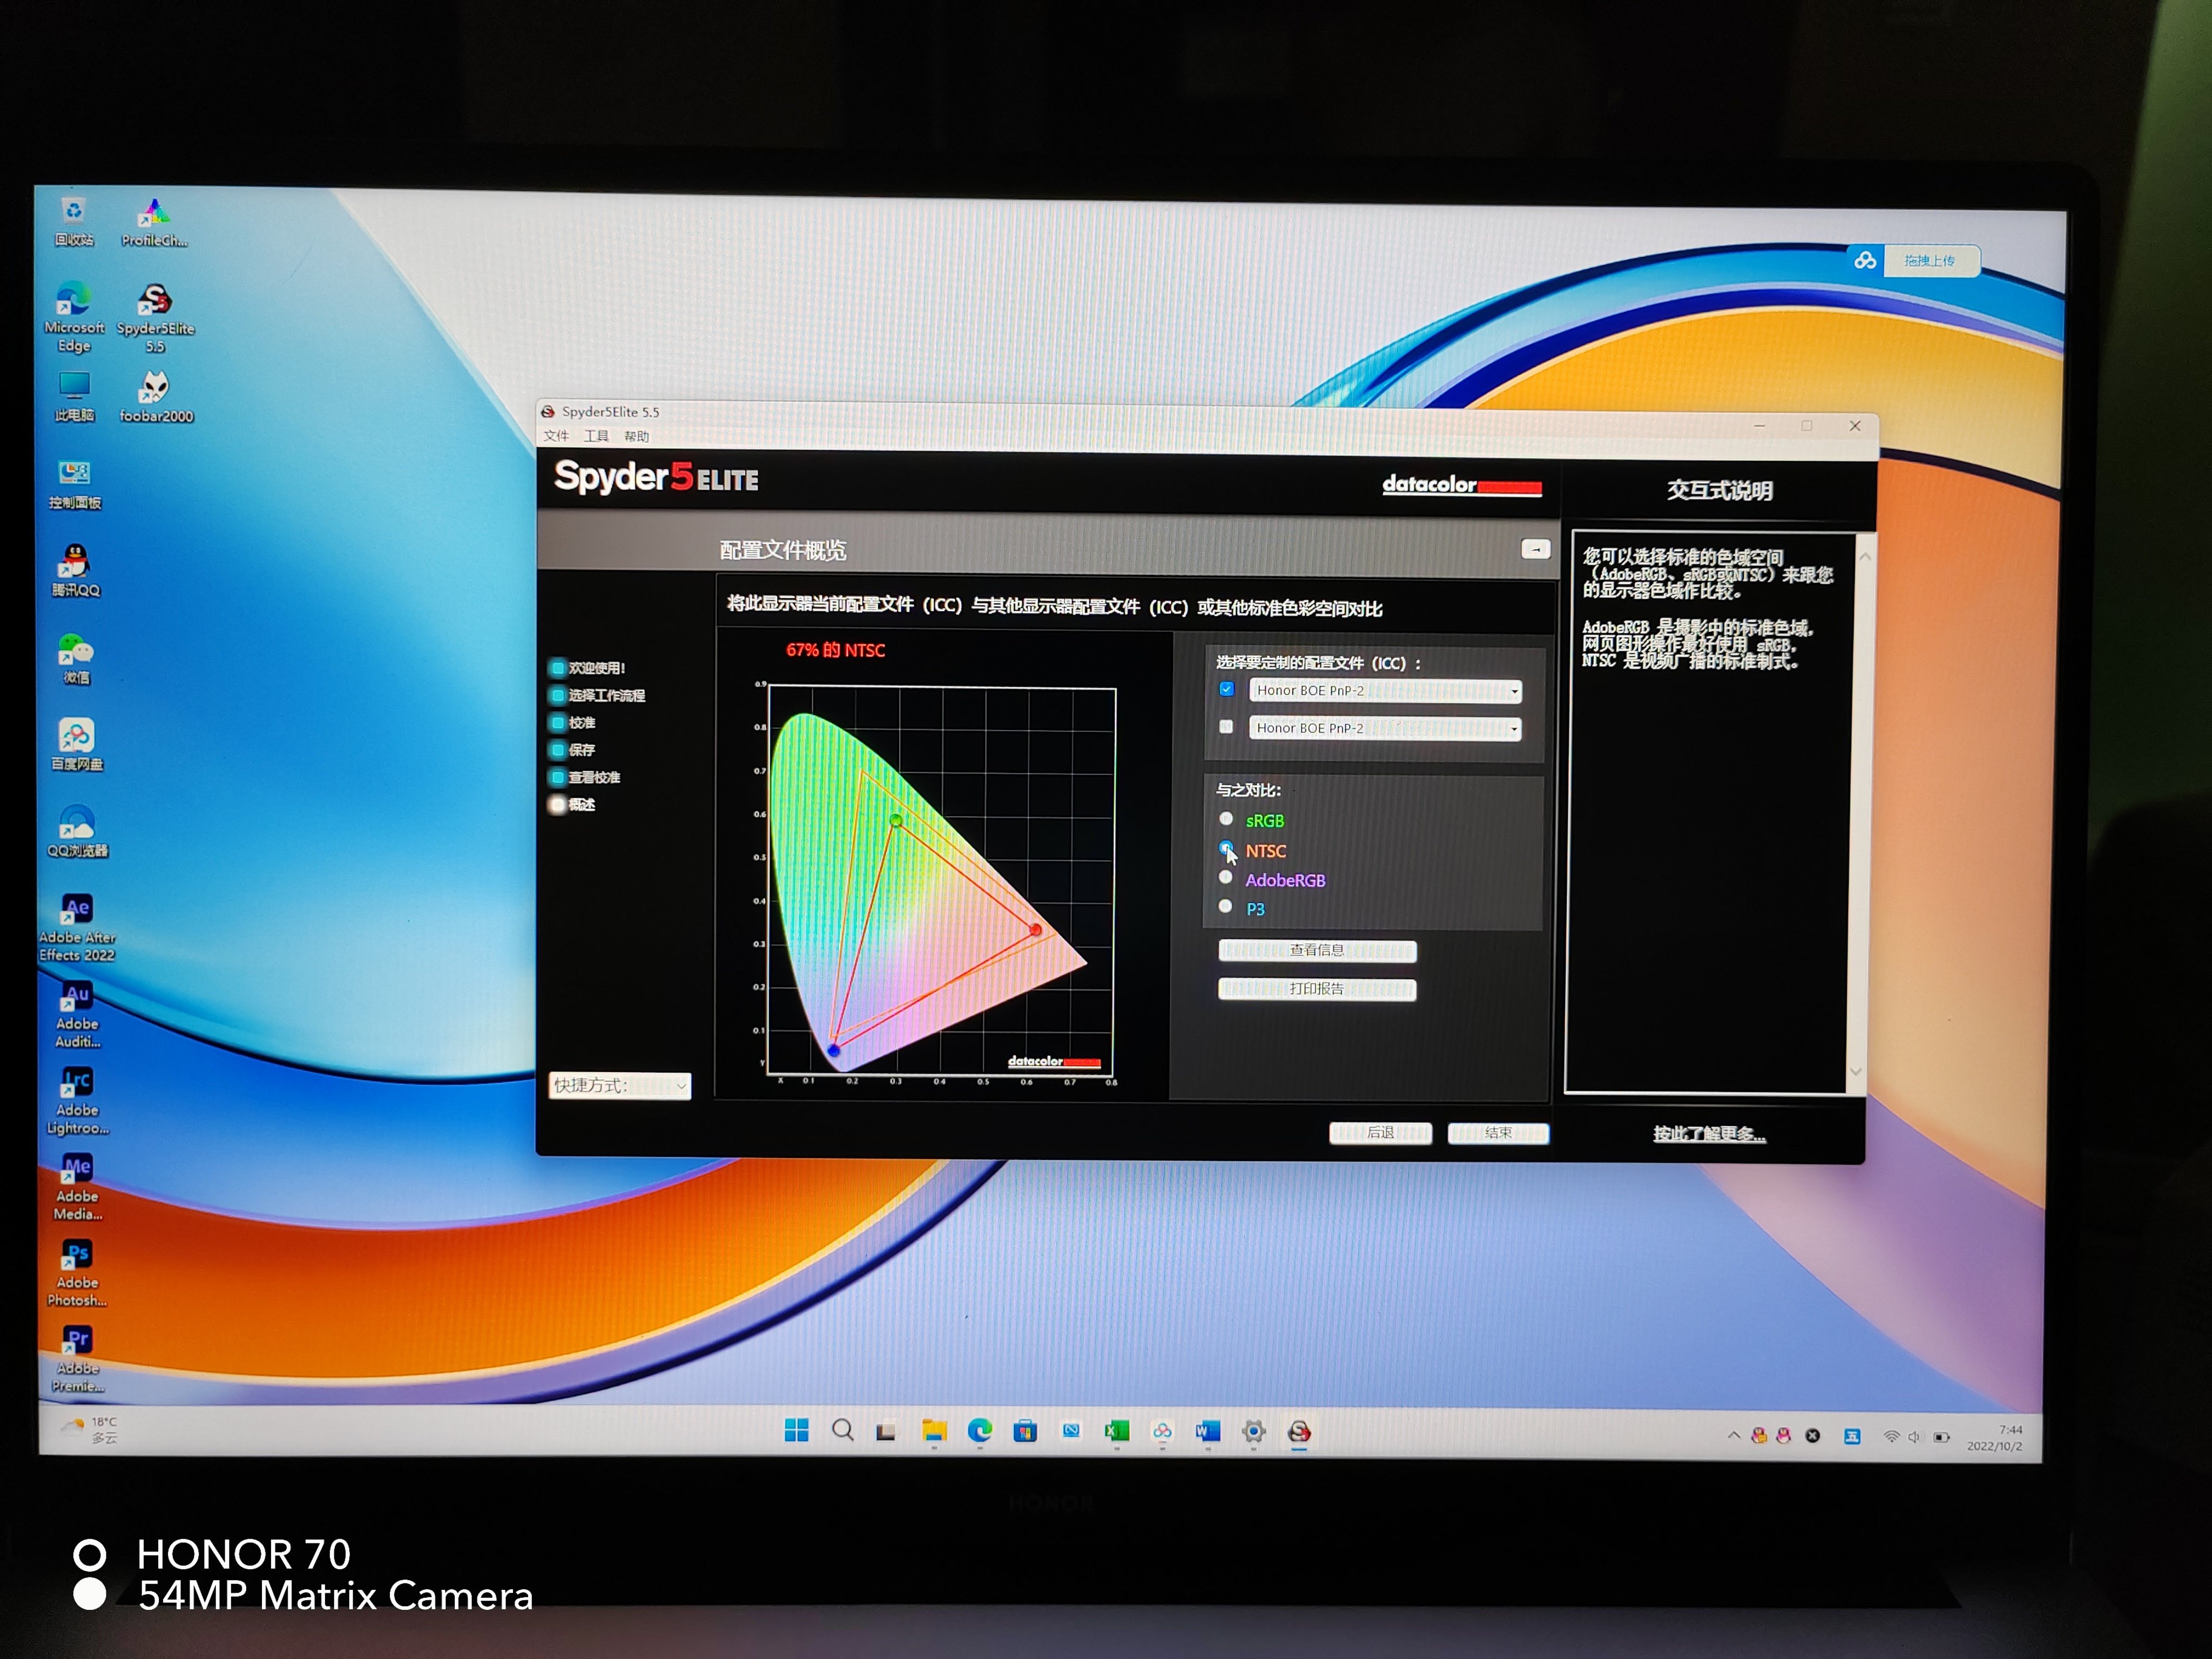The height and width of the screenshot is (1659, 2212).
Task: Click the collapse arrow icon beside 配置文件概览
Action: coord(1535,549)
